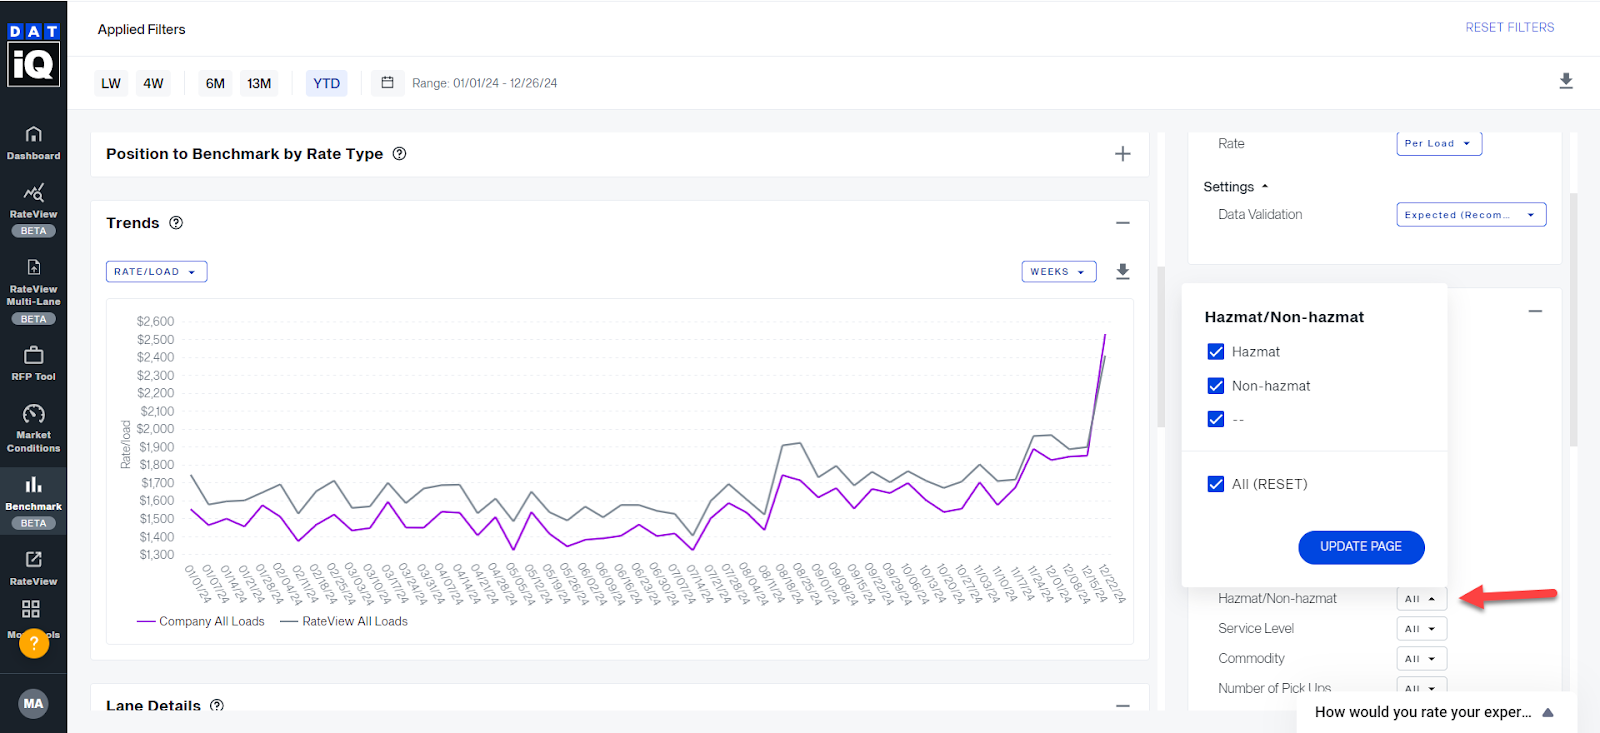The image size is (1600, 733).
Task: Select the 13M time range
Action: (x=259, y=83)
